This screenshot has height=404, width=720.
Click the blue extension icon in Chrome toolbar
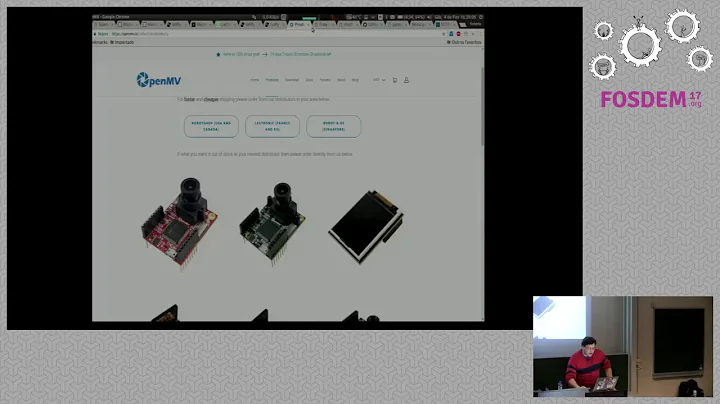click(451, 34)
